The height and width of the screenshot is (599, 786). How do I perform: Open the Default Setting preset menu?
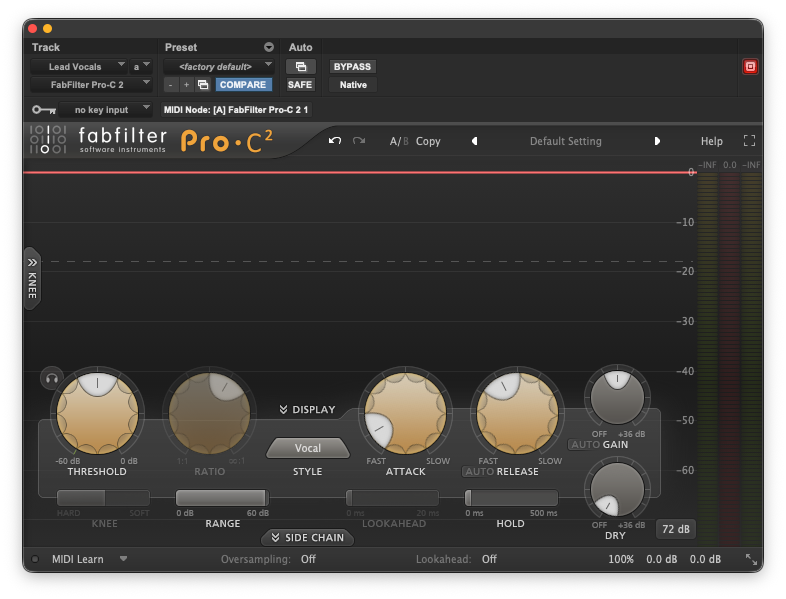pyautogui.click(x=565, y=141)
